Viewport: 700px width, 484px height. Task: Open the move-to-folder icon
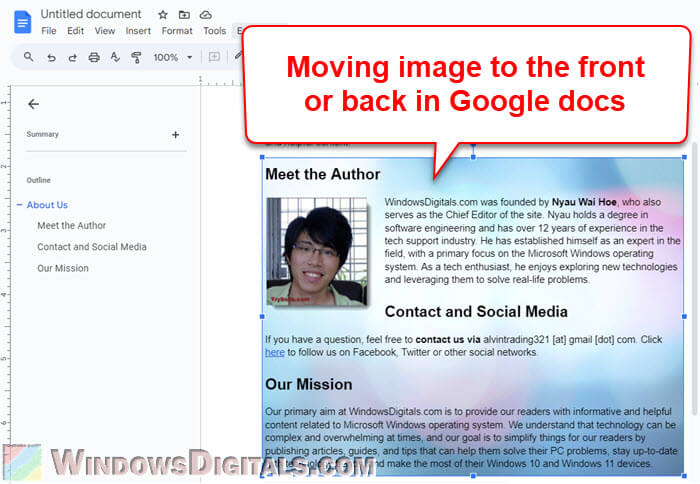[184, 15]
